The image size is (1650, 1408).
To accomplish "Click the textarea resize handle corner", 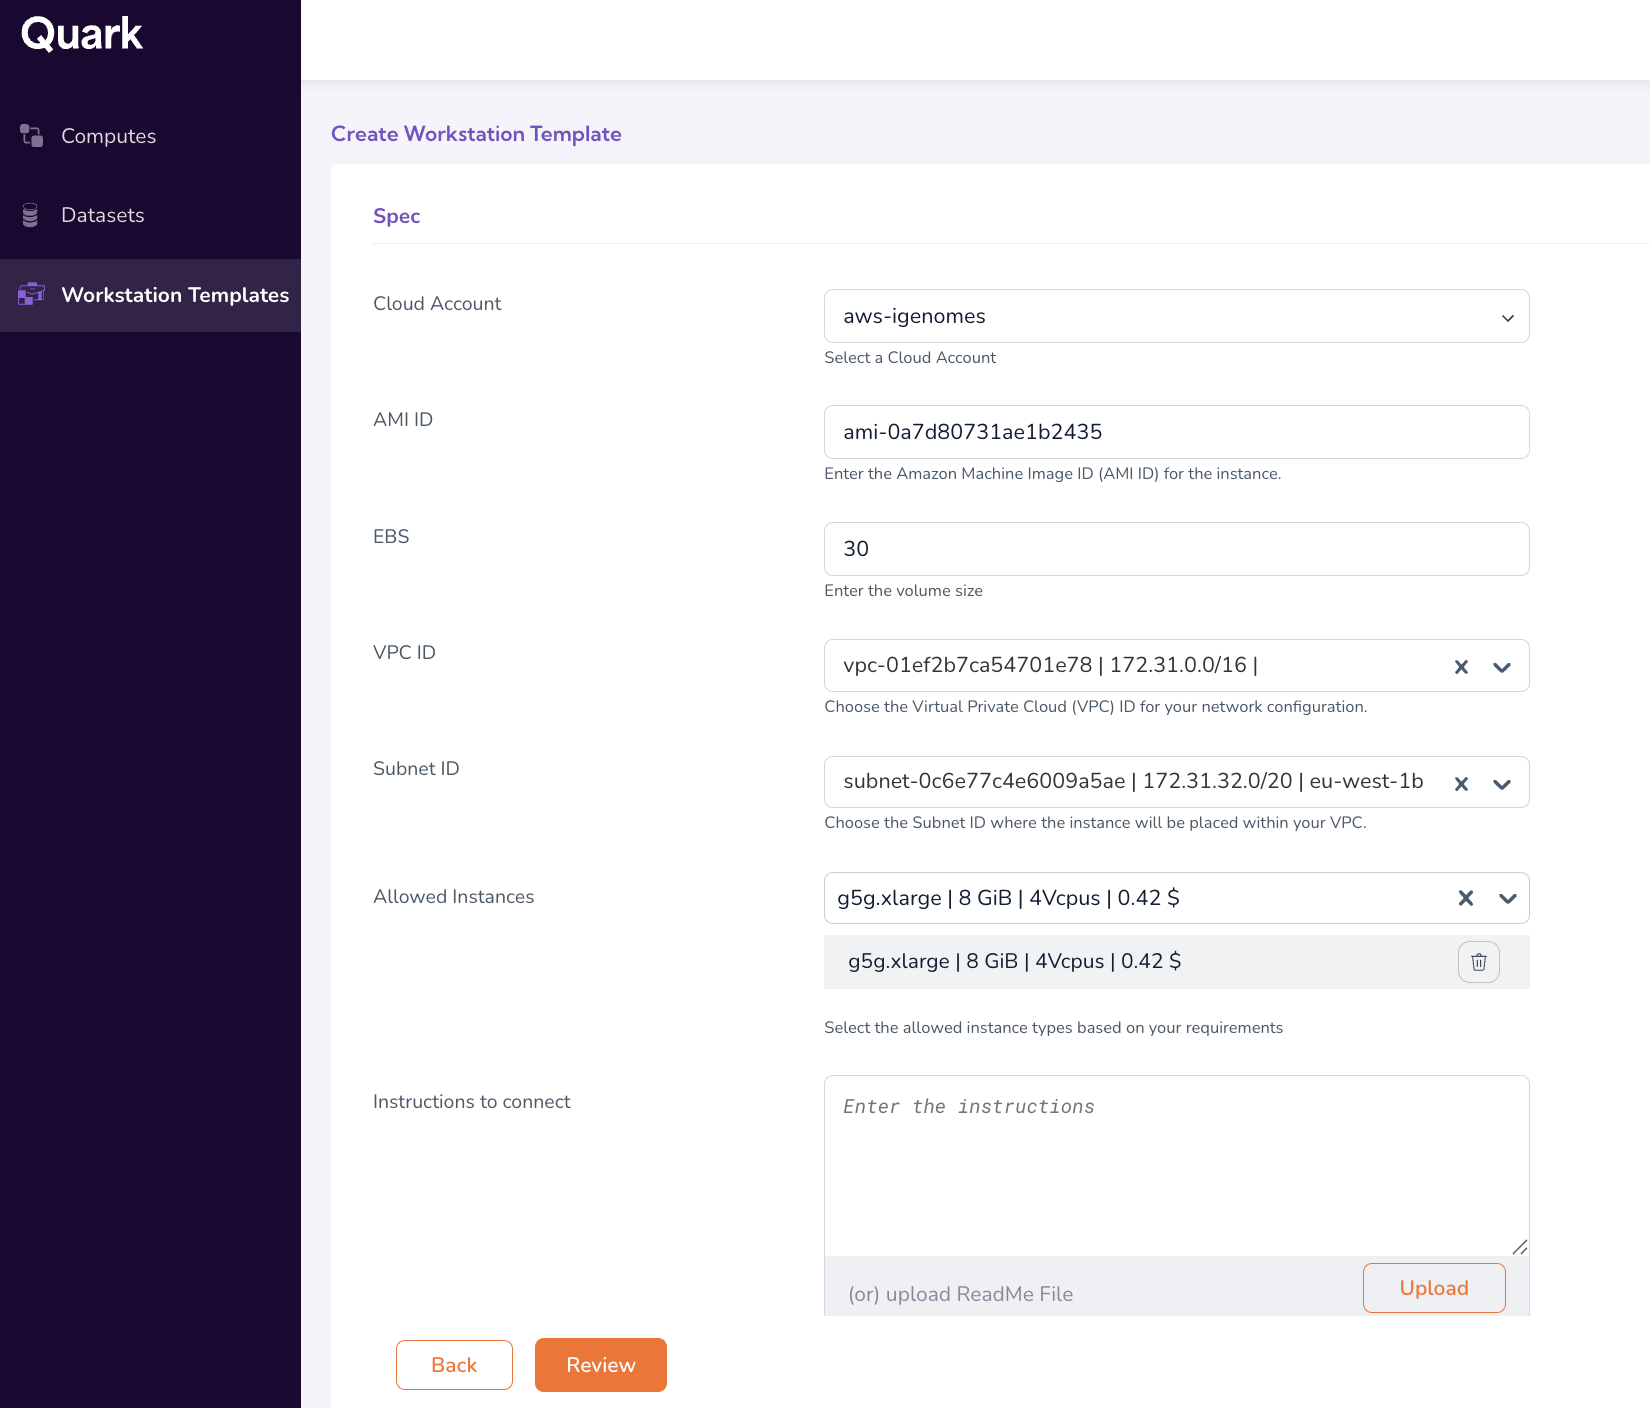I will (1520, 1246).
